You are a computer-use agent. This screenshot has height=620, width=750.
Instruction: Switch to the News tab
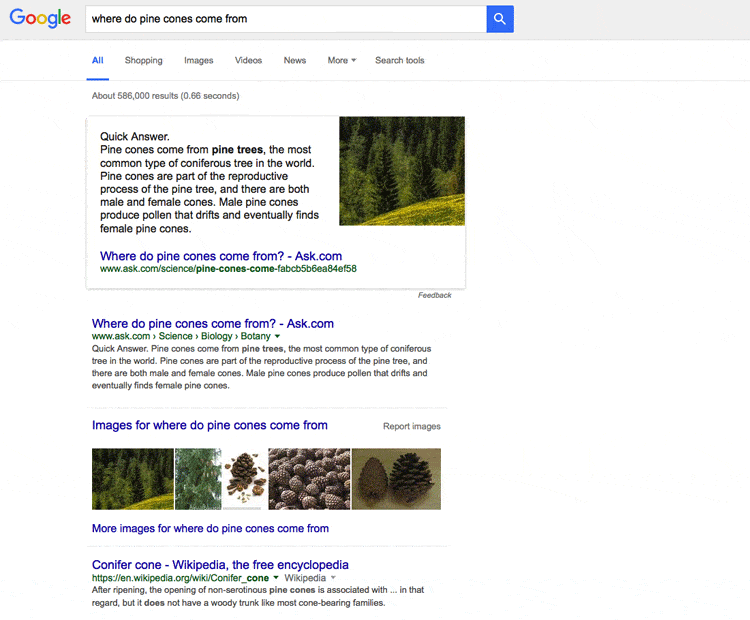(295, 60)
